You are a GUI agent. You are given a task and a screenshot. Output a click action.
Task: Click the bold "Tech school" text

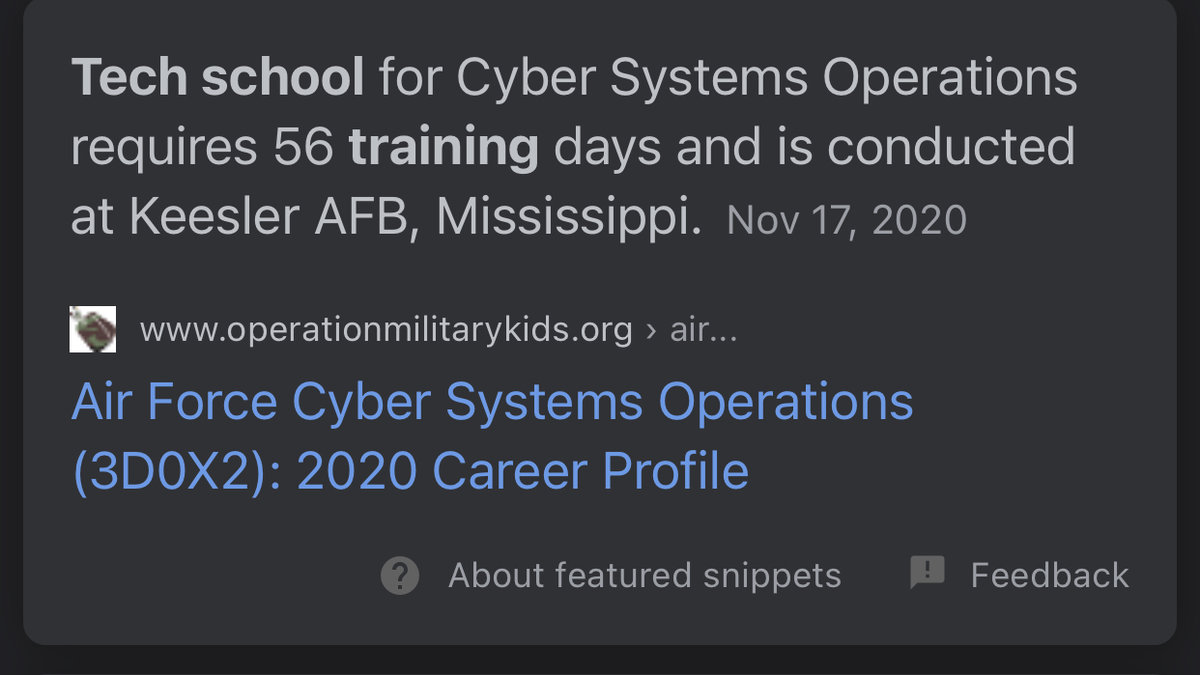217,78
